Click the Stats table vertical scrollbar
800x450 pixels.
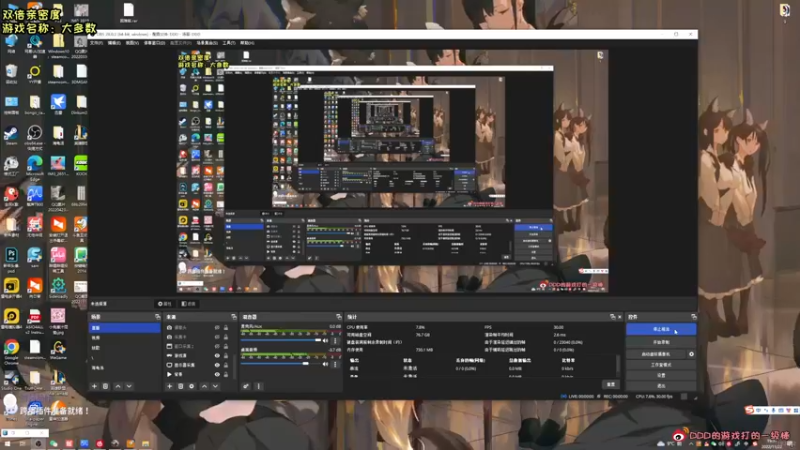(x=618, y=365)
